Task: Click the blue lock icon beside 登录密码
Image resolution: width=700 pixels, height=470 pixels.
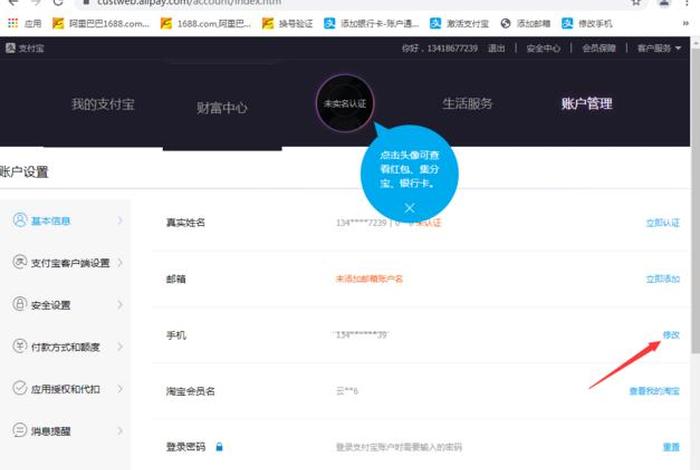Action: (219, 447)
